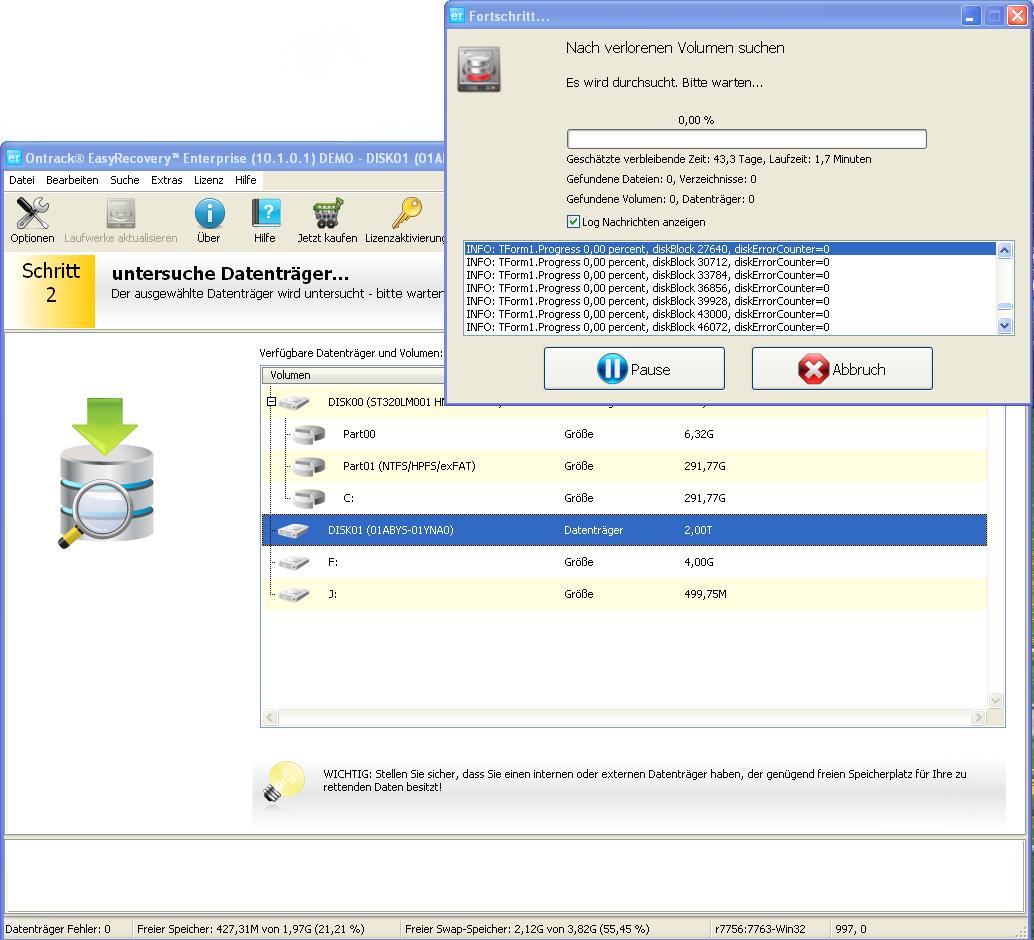
Task: Pause the volume scan
Action: coord(634,369)
